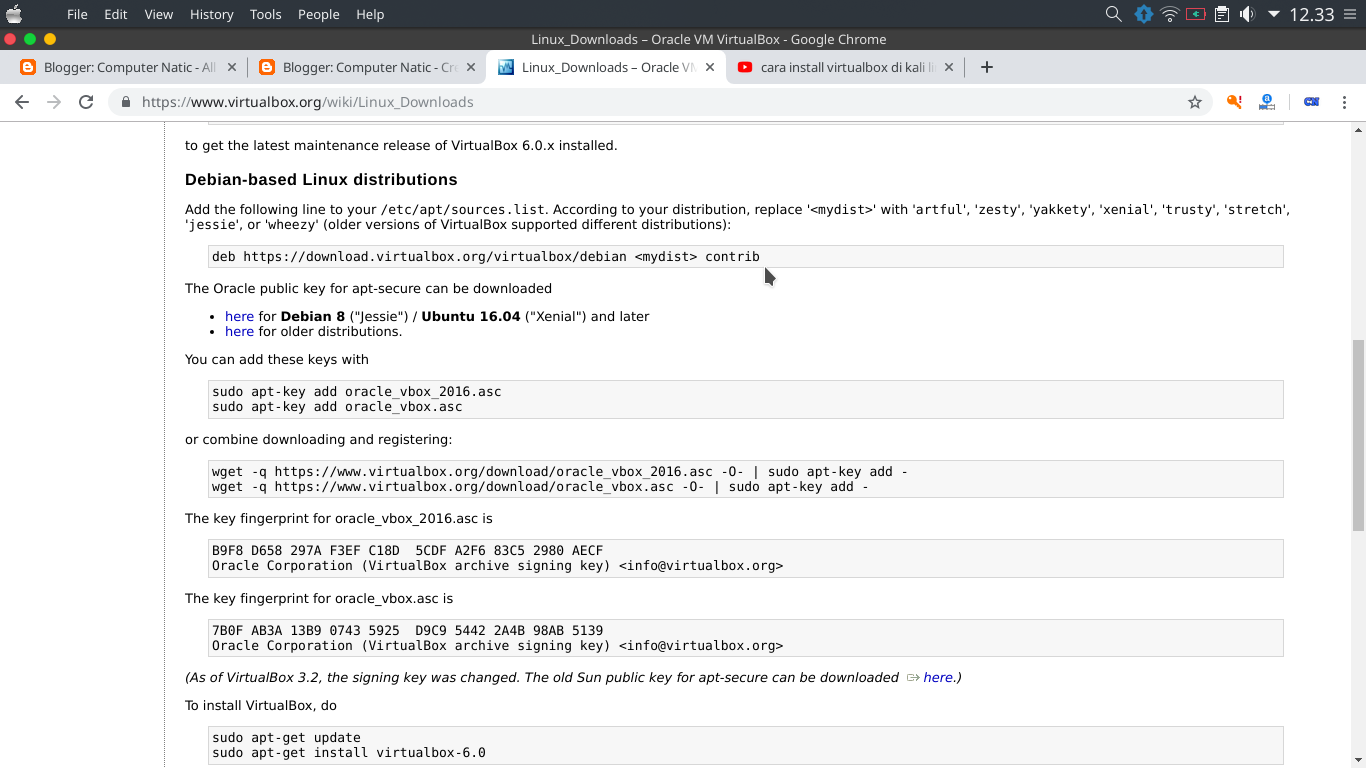1366x768 pixels.
Task: Expand the hidden system tray arrow
Action: point(1274,14)
